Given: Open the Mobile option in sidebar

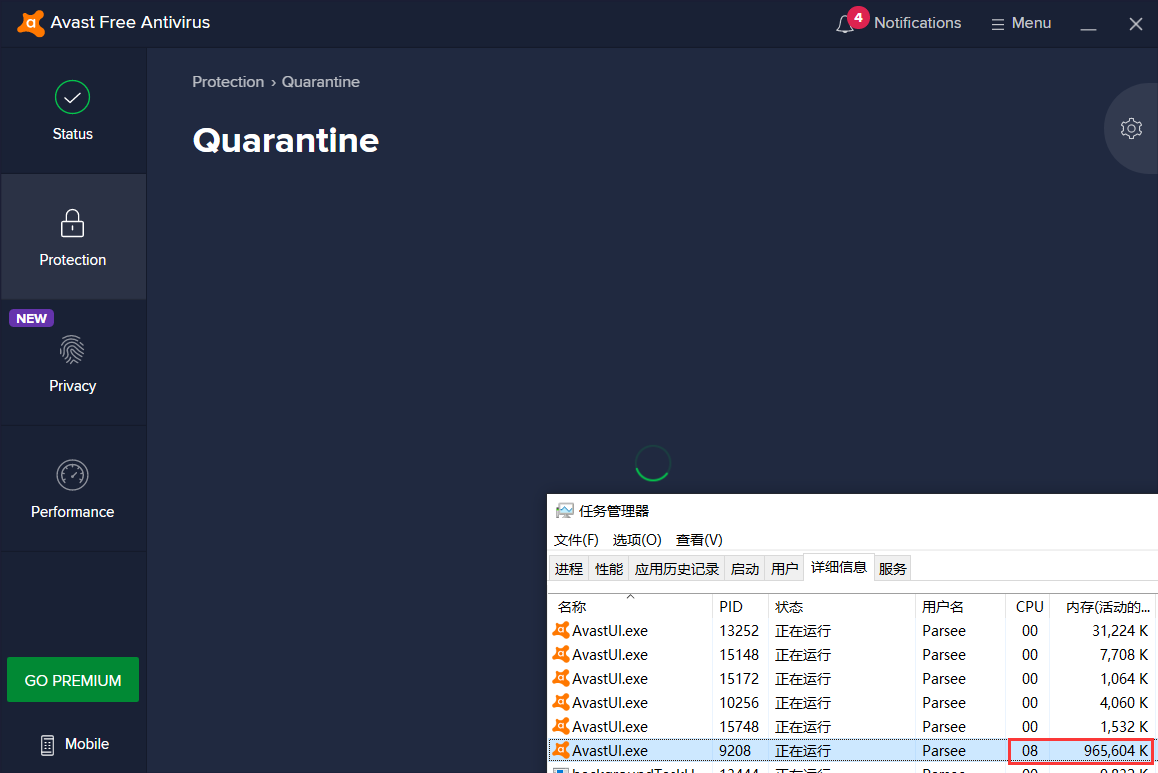Looking at the screenshot, I should point(74,744).
